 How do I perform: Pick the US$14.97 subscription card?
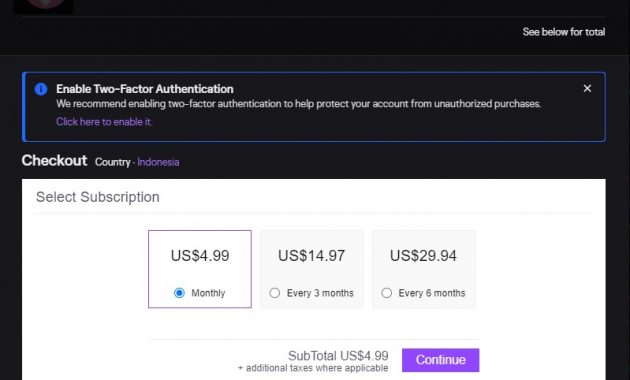(312, 269)
